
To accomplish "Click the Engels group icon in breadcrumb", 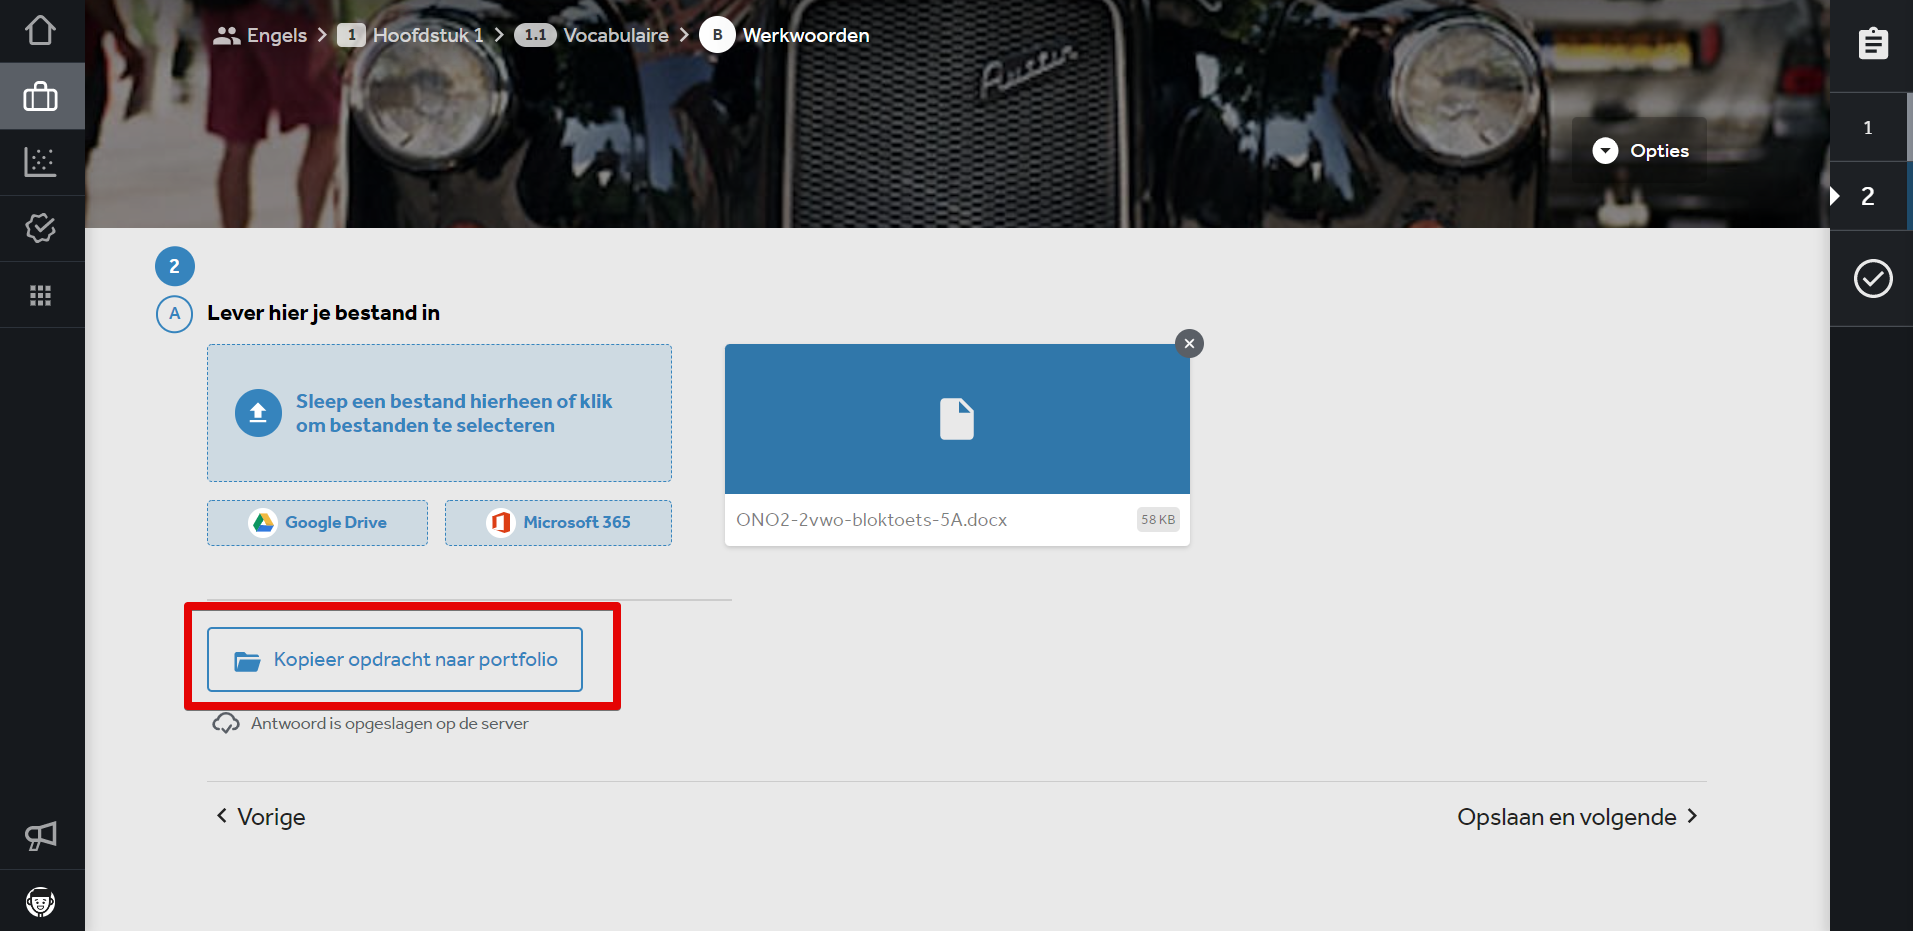I will tap(227, 35).
